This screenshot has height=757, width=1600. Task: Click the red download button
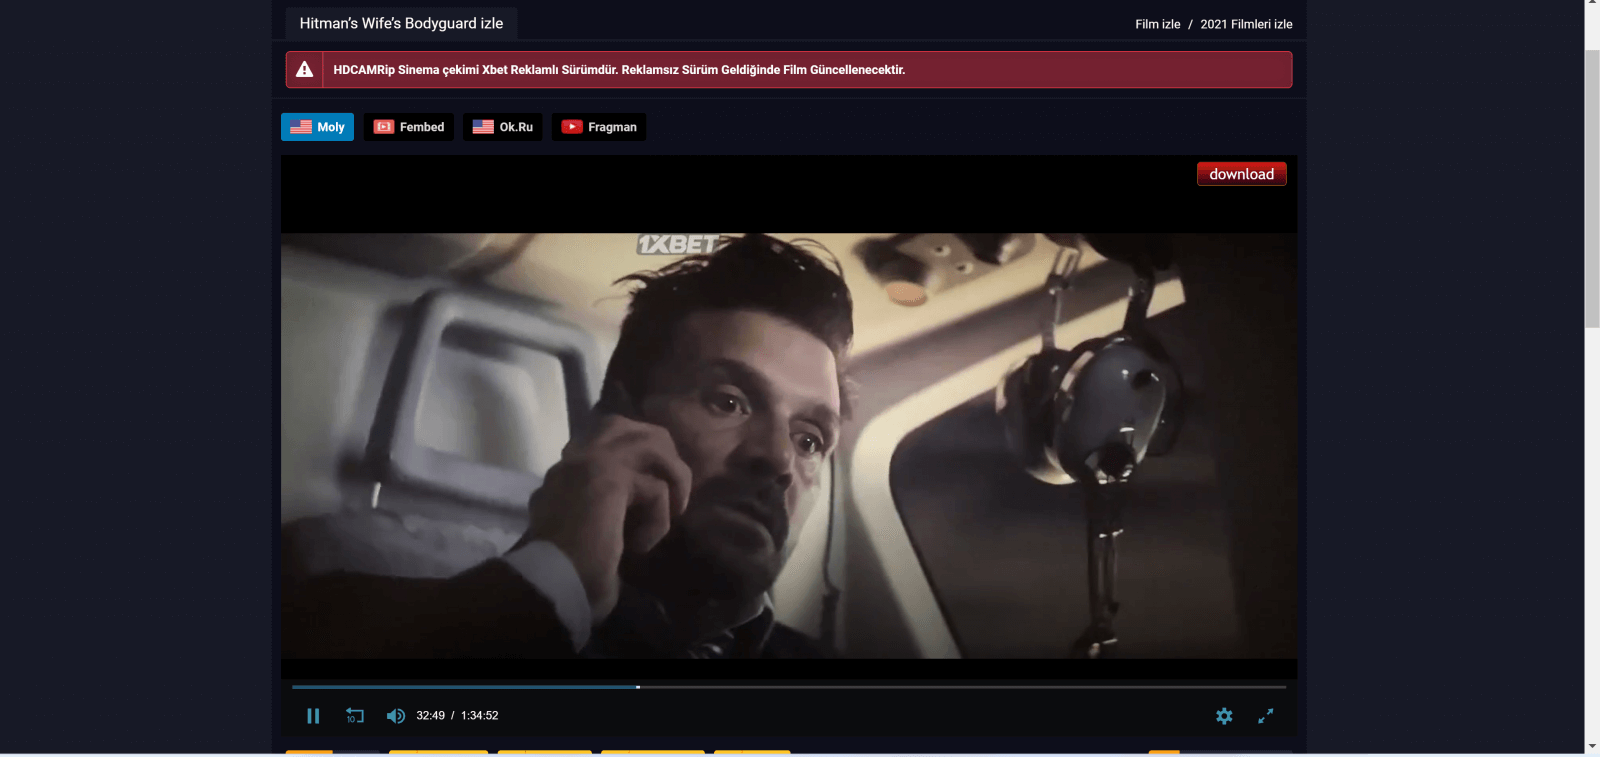[x=1242, y=174]
